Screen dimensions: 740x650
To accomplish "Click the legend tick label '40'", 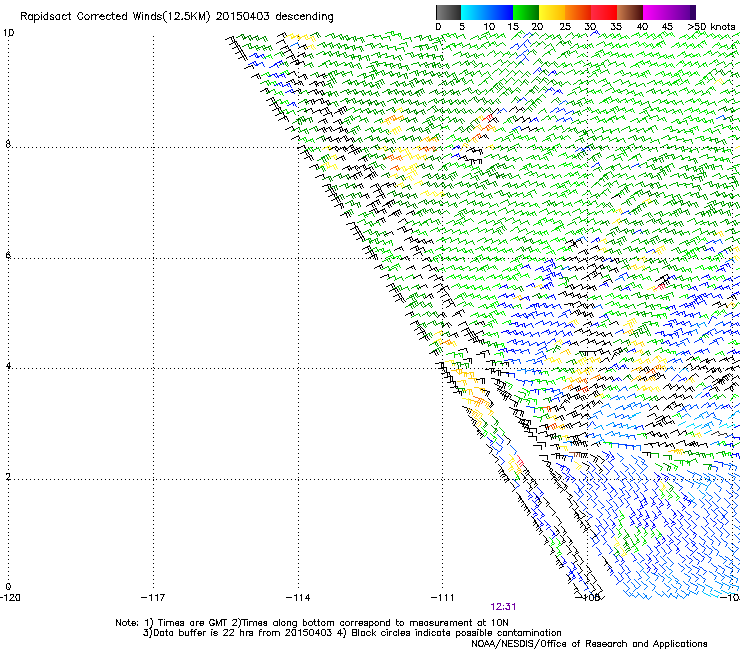I will click(x=642, y=27).
